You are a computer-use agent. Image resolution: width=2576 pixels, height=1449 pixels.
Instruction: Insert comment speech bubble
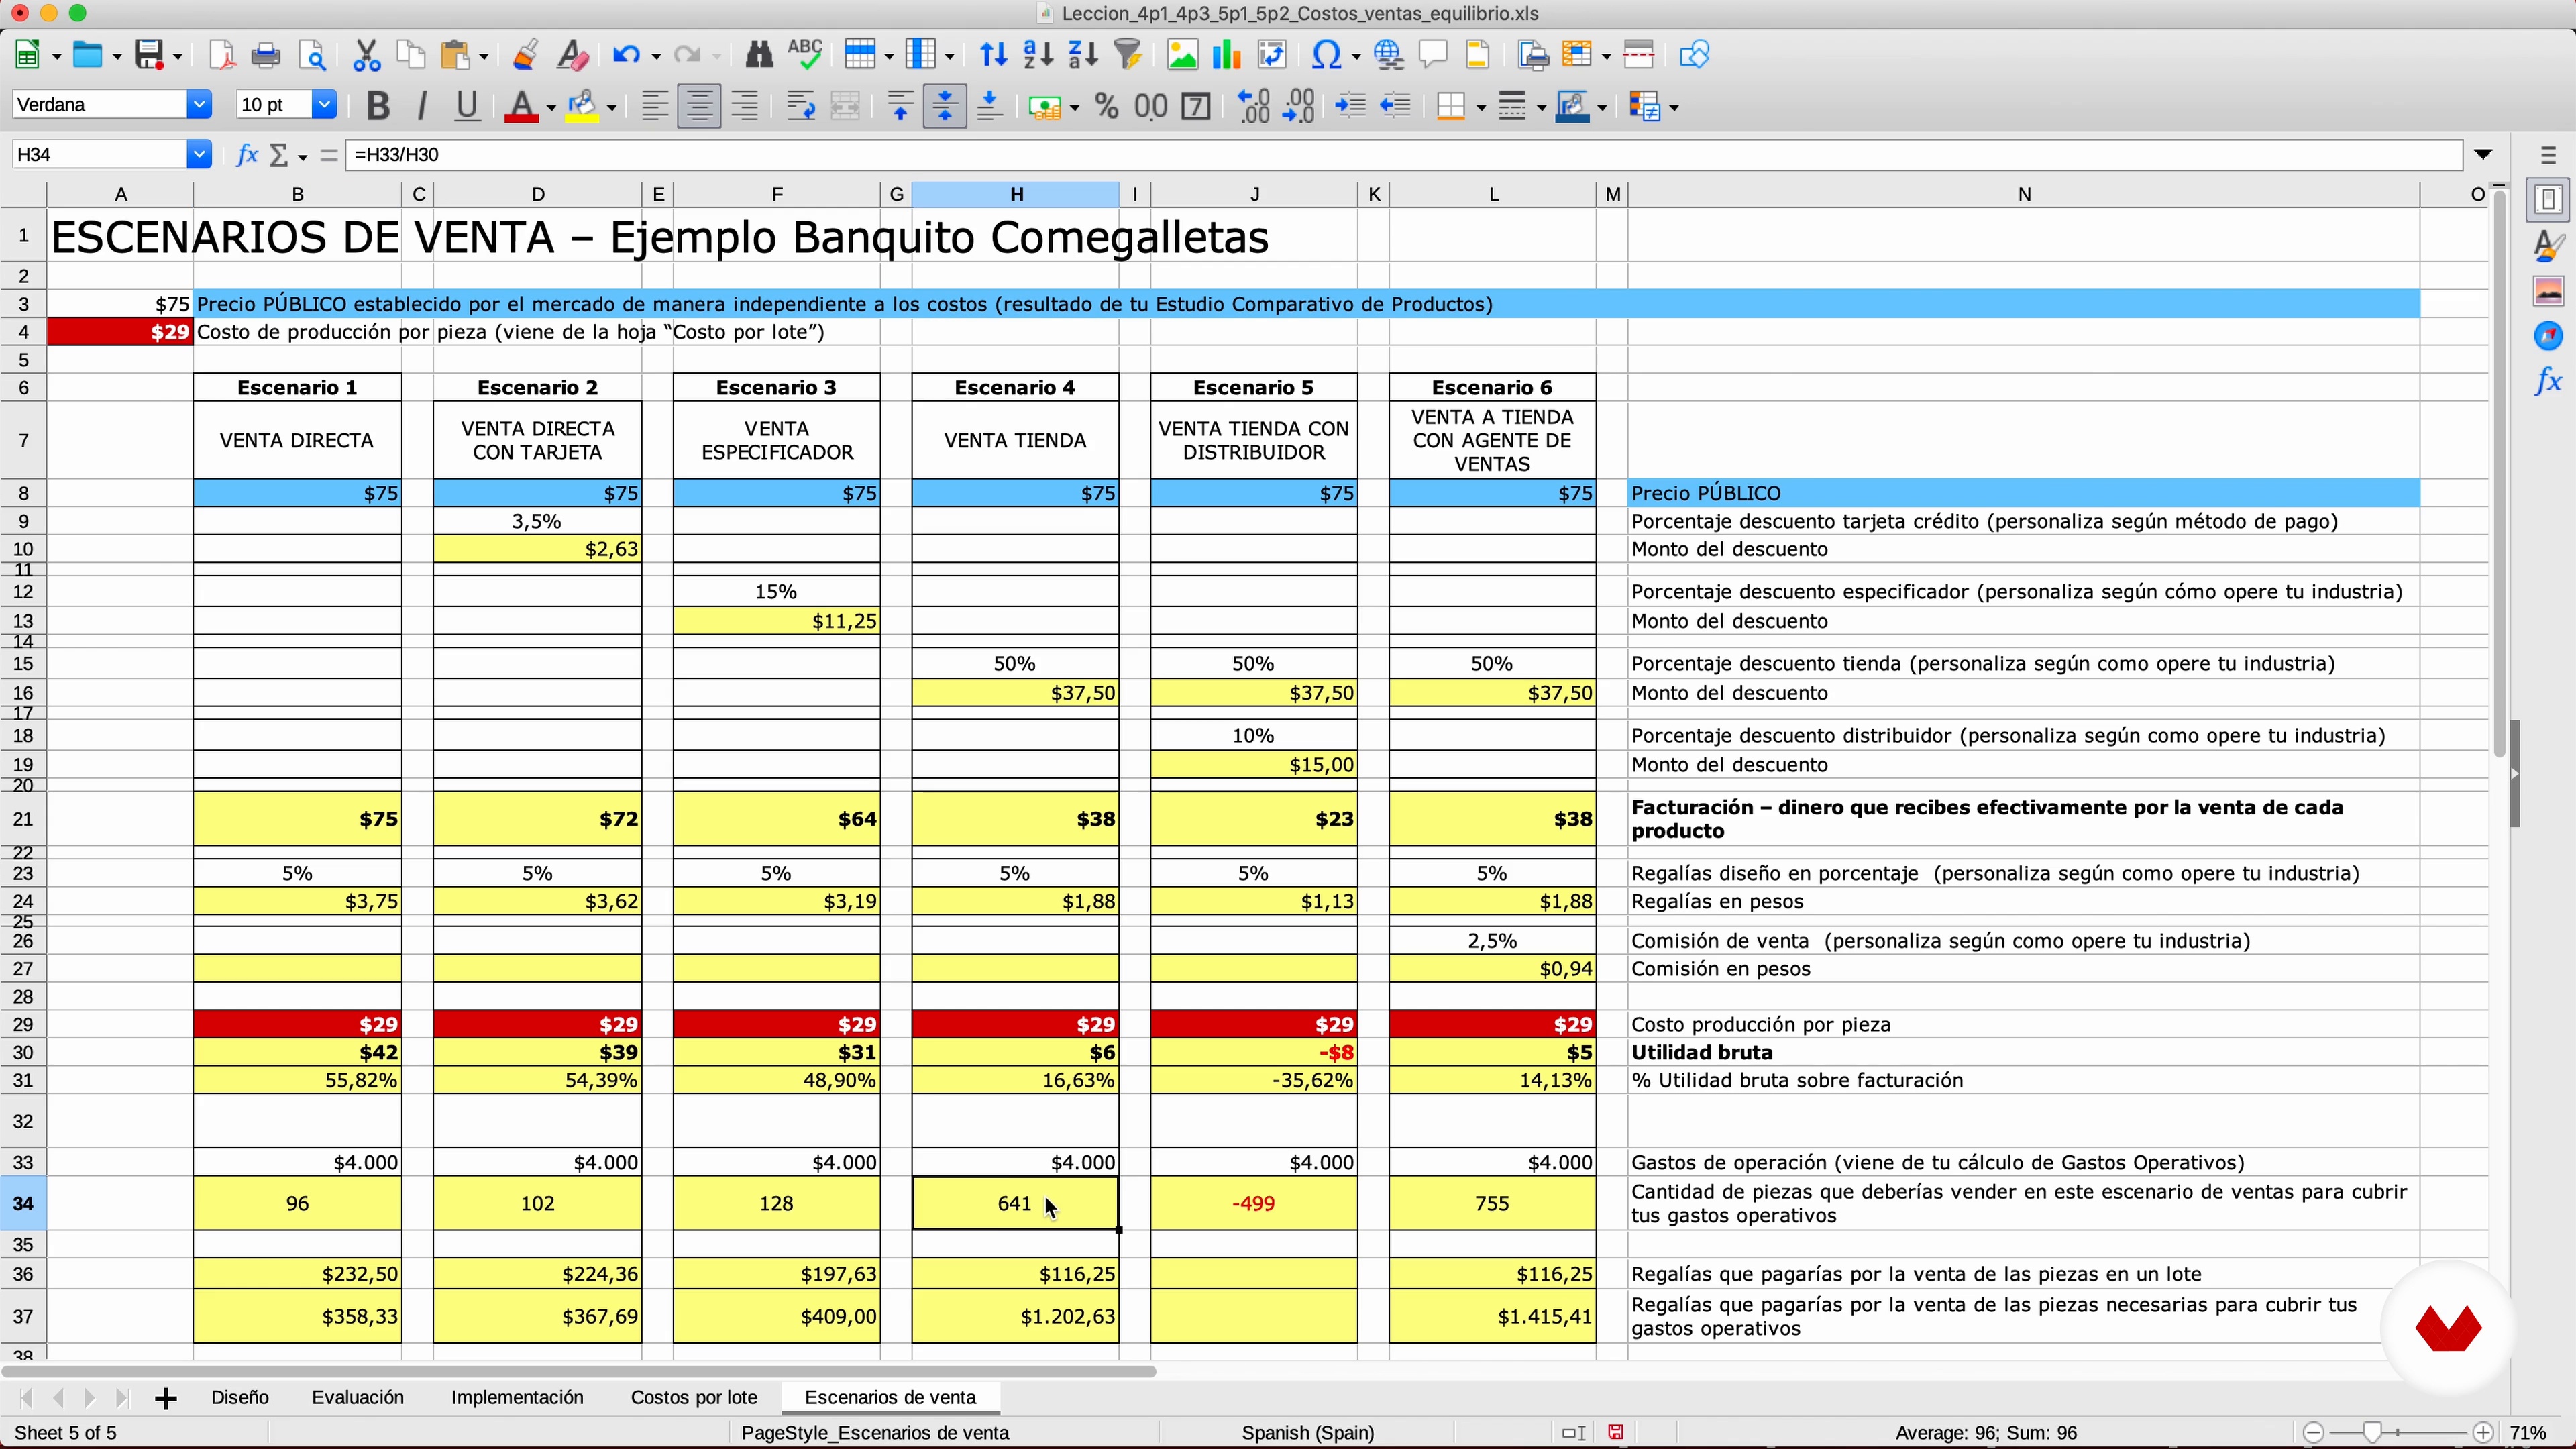pos(1433,55)
